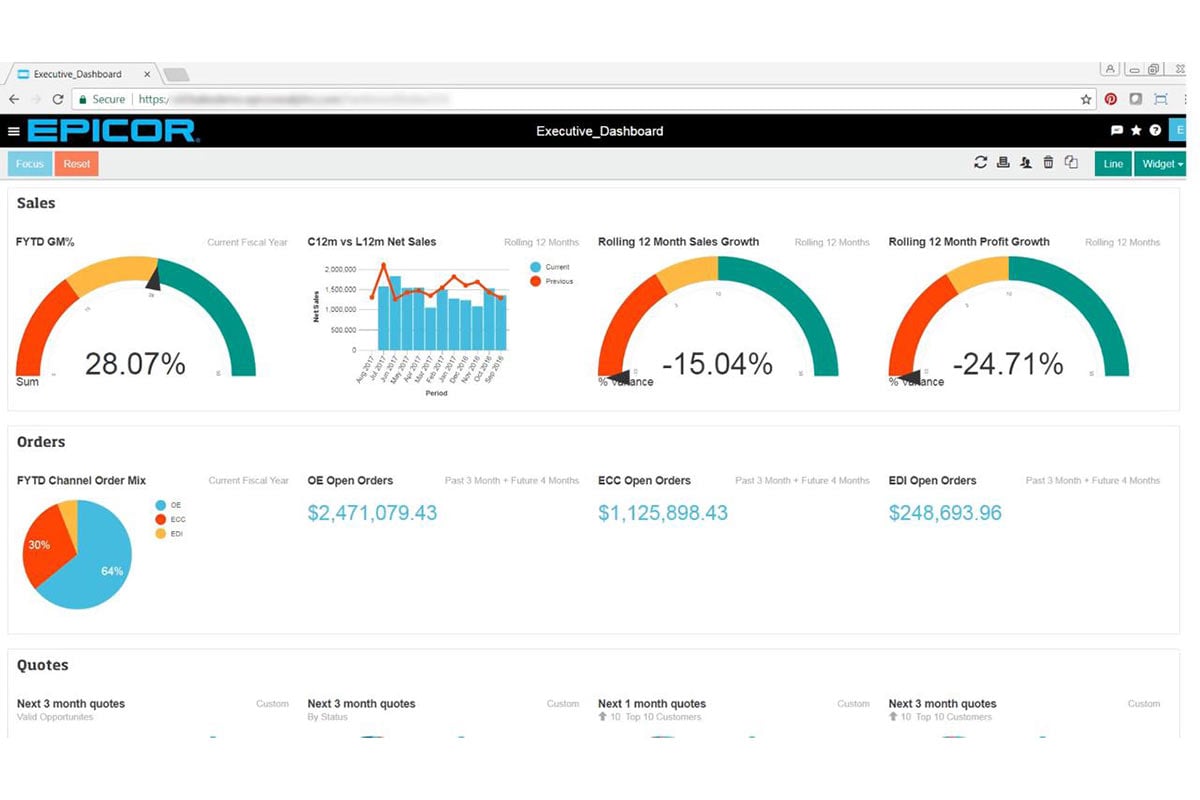Image resolution: width=1200 pixels, height=800 pixels.
Task: Select the Executive_Dashboard browser tab
Action: tap(78, 74)
